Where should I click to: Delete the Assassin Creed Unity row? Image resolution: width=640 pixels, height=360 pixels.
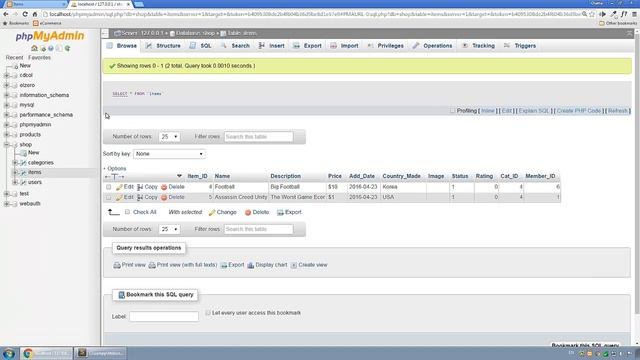(x=172, y=197)
